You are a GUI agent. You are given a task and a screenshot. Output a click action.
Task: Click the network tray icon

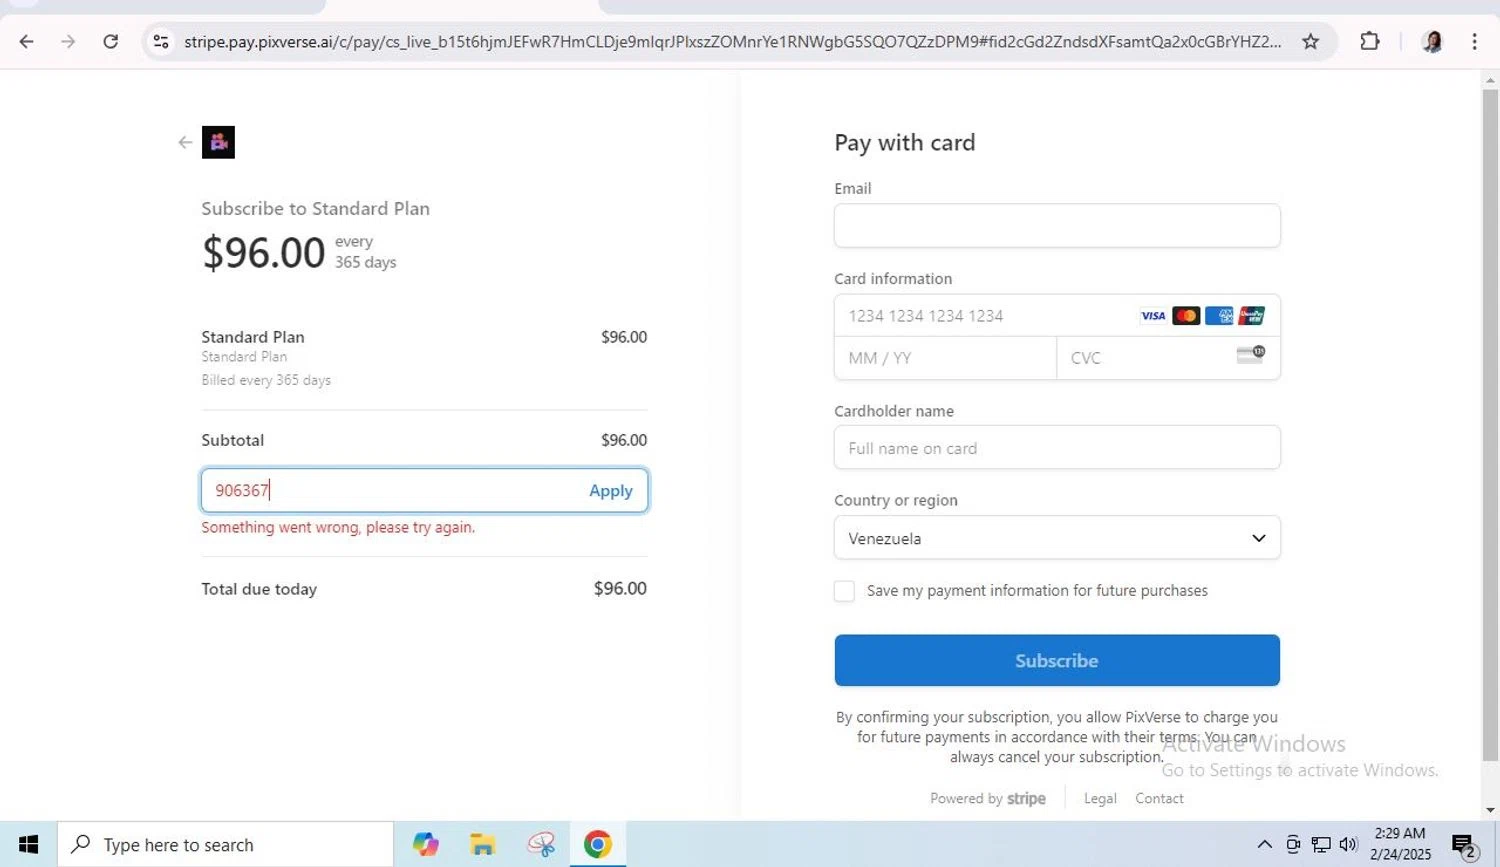pyautogui.click(x=1321, y=845)
